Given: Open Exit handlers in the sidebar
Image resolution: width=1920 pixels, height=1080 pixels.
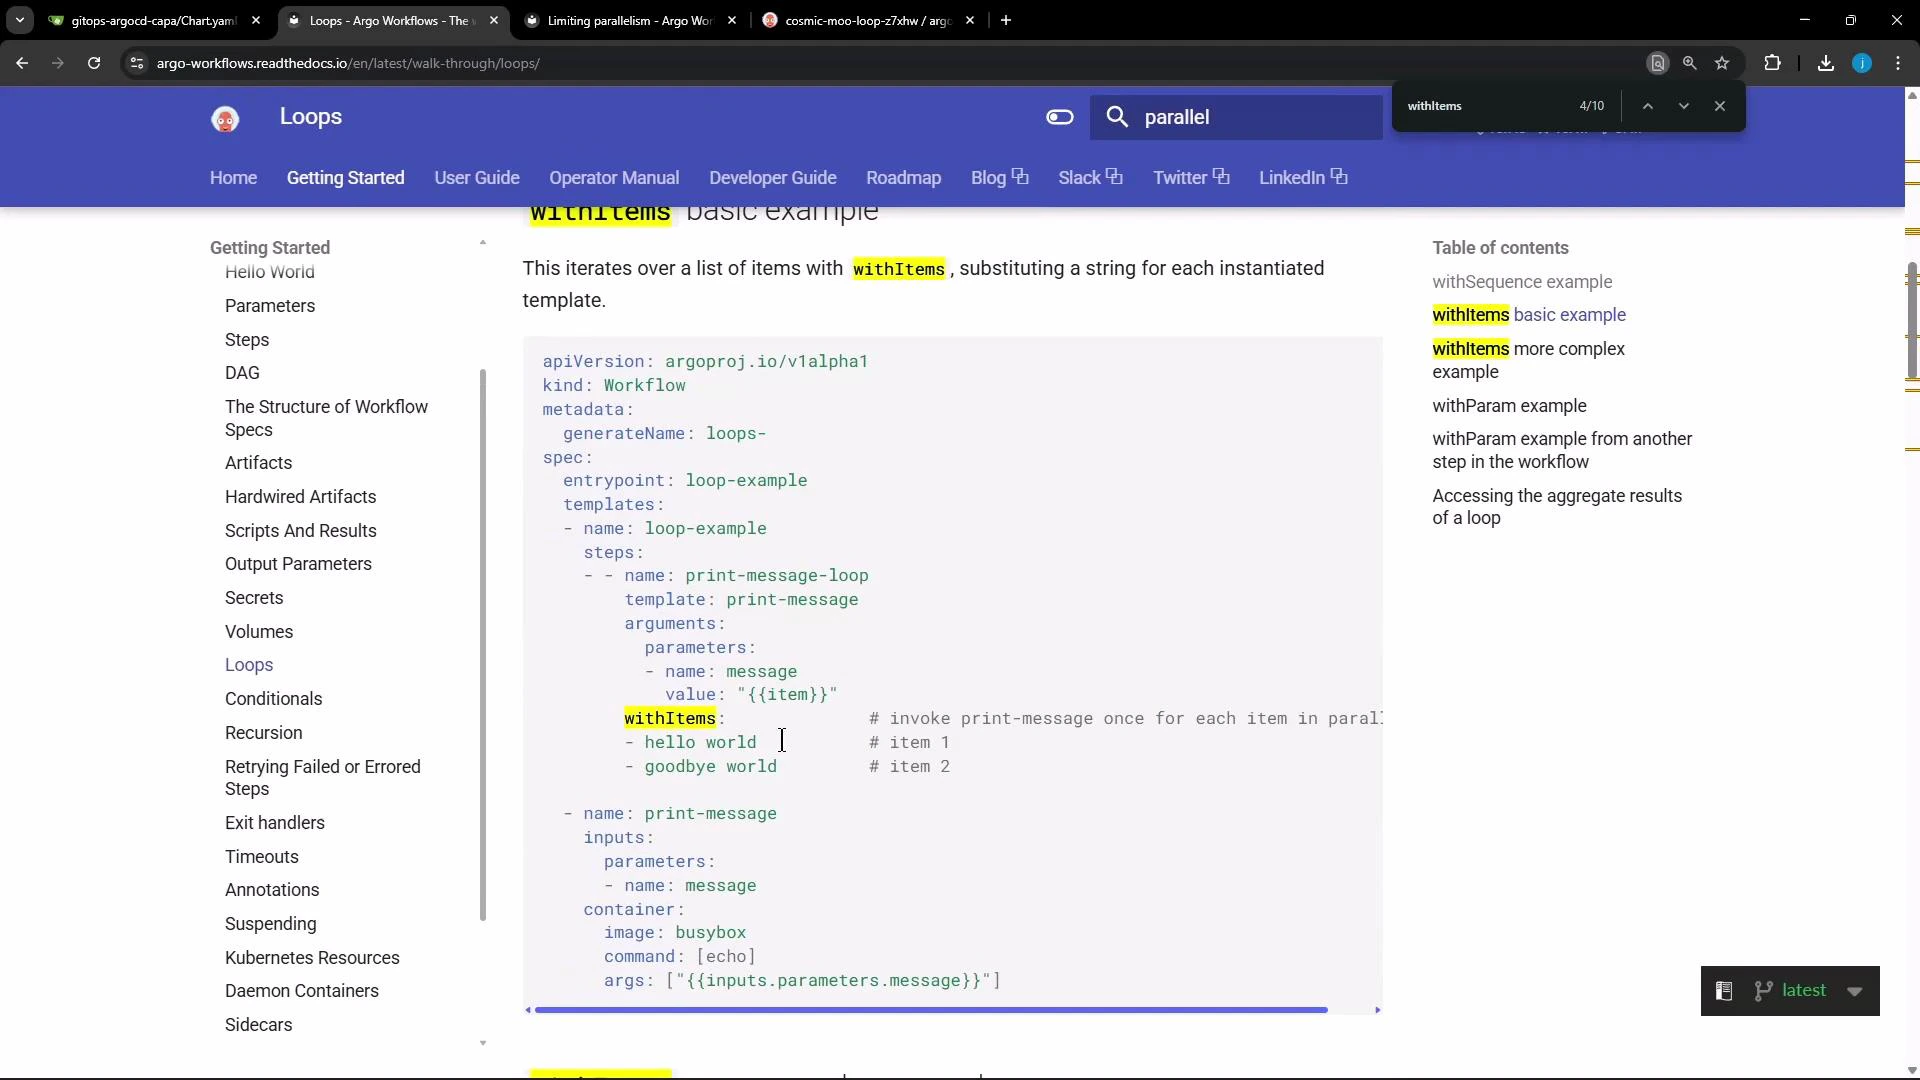Looking at the screenshot, I should pos(275,823).
